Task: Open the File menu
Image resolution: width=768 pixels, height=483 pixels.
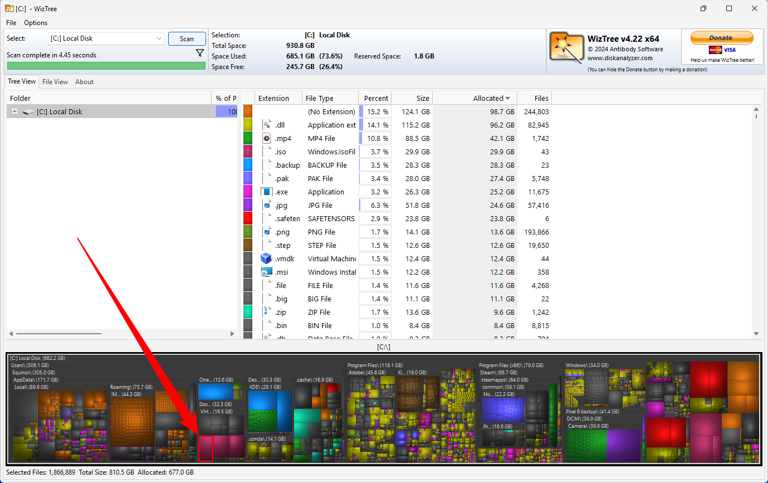Action: 11,23
